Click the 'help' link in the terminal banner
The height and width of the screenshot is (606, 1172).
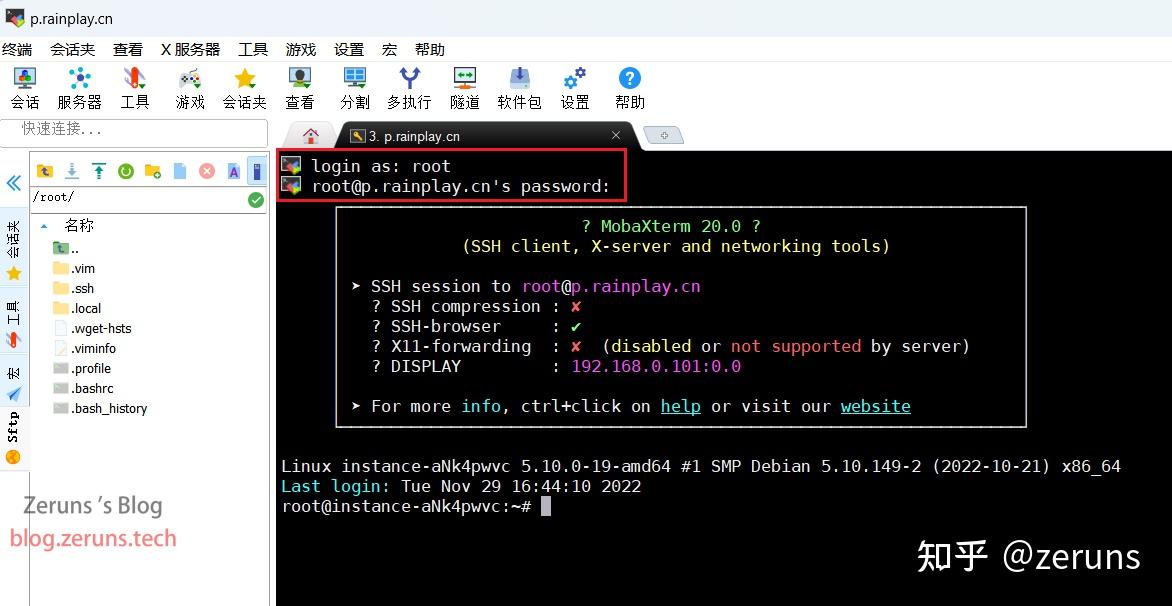coord(680,406)
